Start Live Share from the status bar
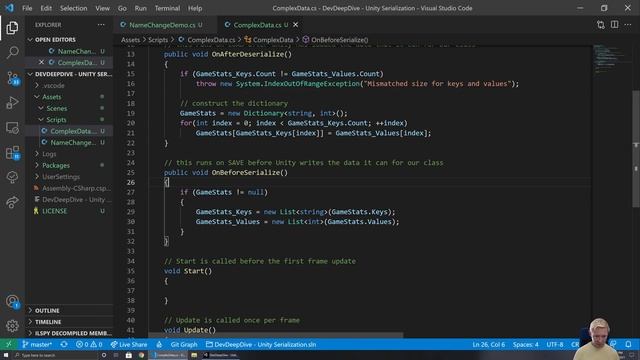The width and height of the screenshot is (640, 360). click(x=129, y=344)
